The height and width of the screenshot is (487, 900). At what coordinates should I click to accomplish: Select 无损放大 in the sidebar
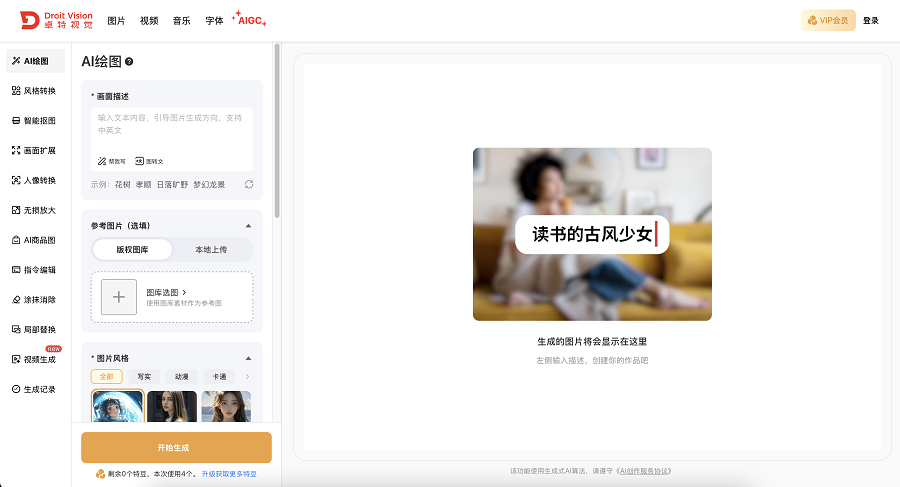coord(39,210)
